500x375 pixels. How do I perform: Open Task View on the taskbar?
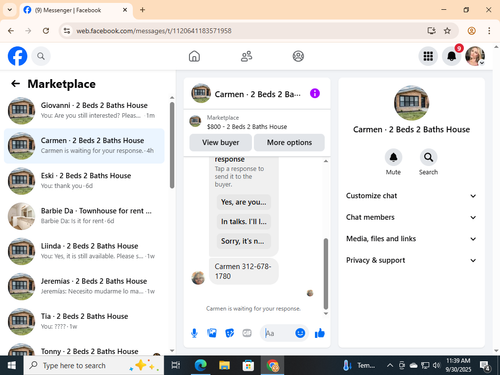176,365
